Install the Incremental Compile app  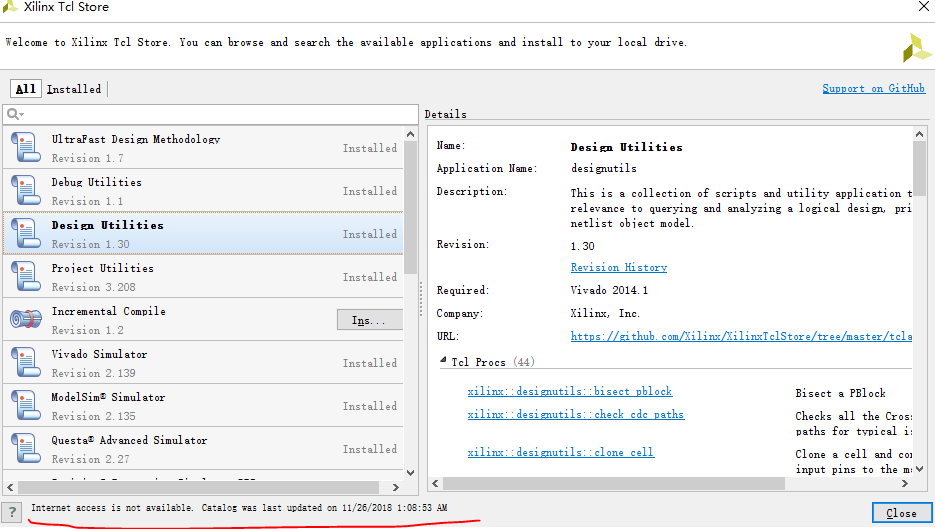pos(369,320)
